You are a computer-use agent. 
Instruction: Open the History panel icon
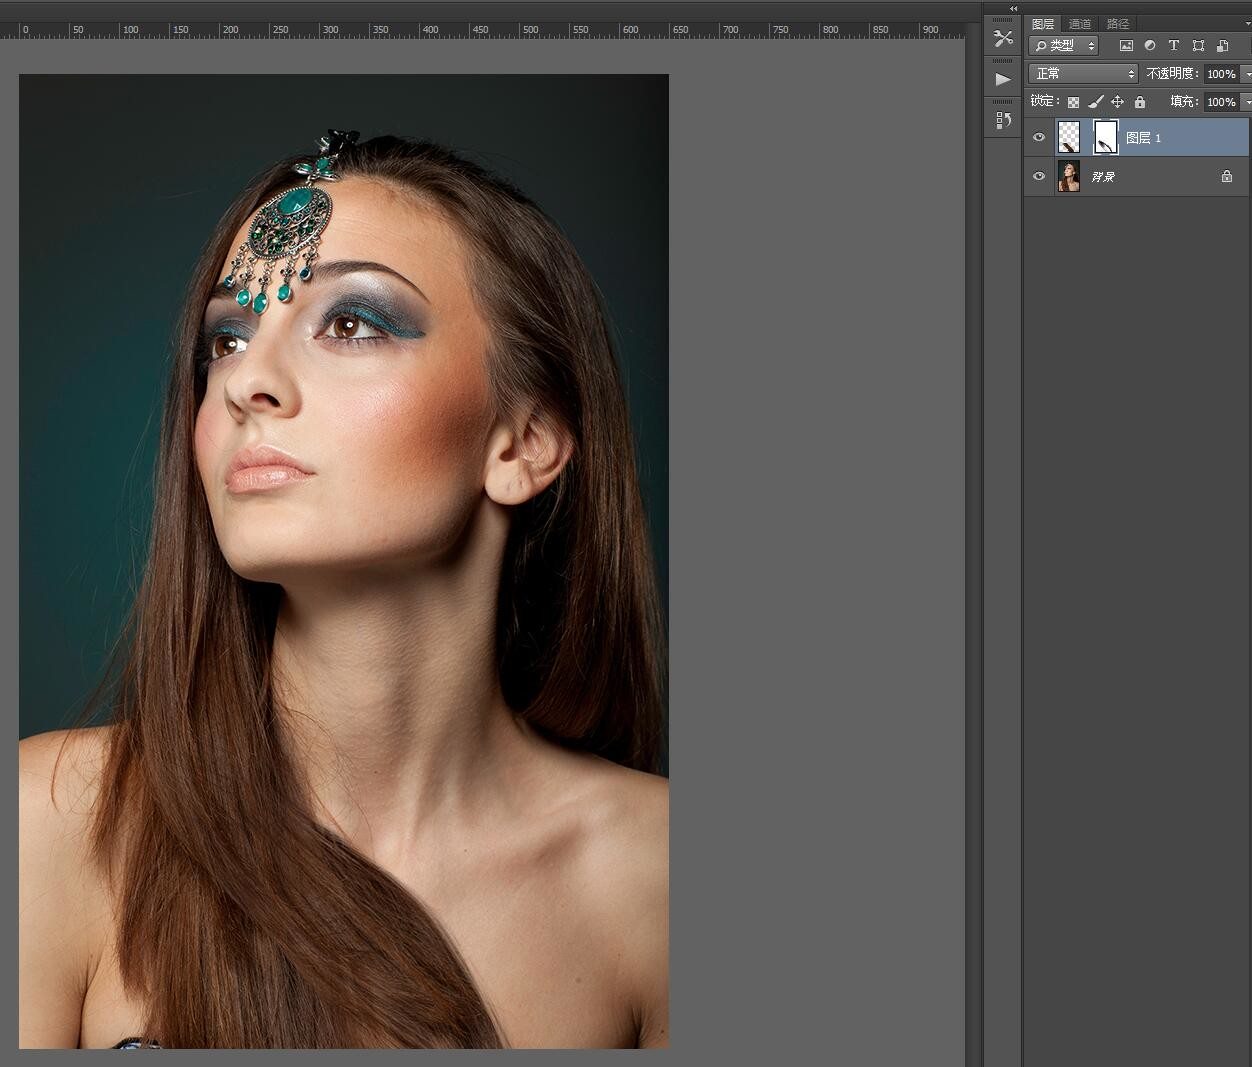pos(1003,120)
